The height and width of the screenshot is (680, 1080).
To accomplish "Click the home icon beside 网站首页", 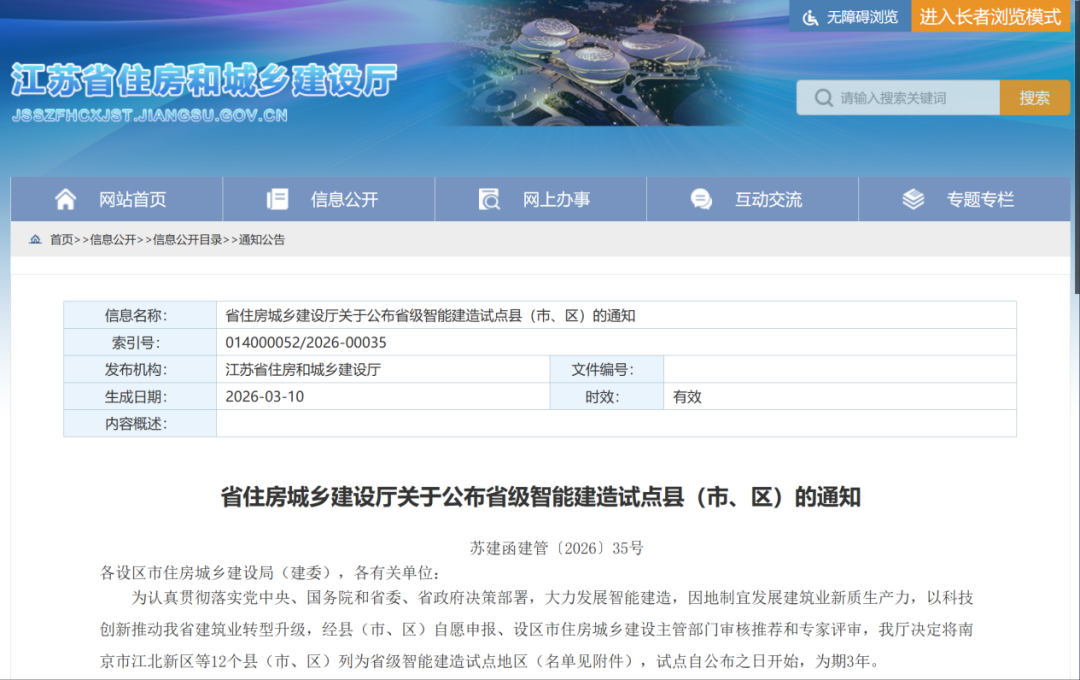I will (x=62, y=198).
